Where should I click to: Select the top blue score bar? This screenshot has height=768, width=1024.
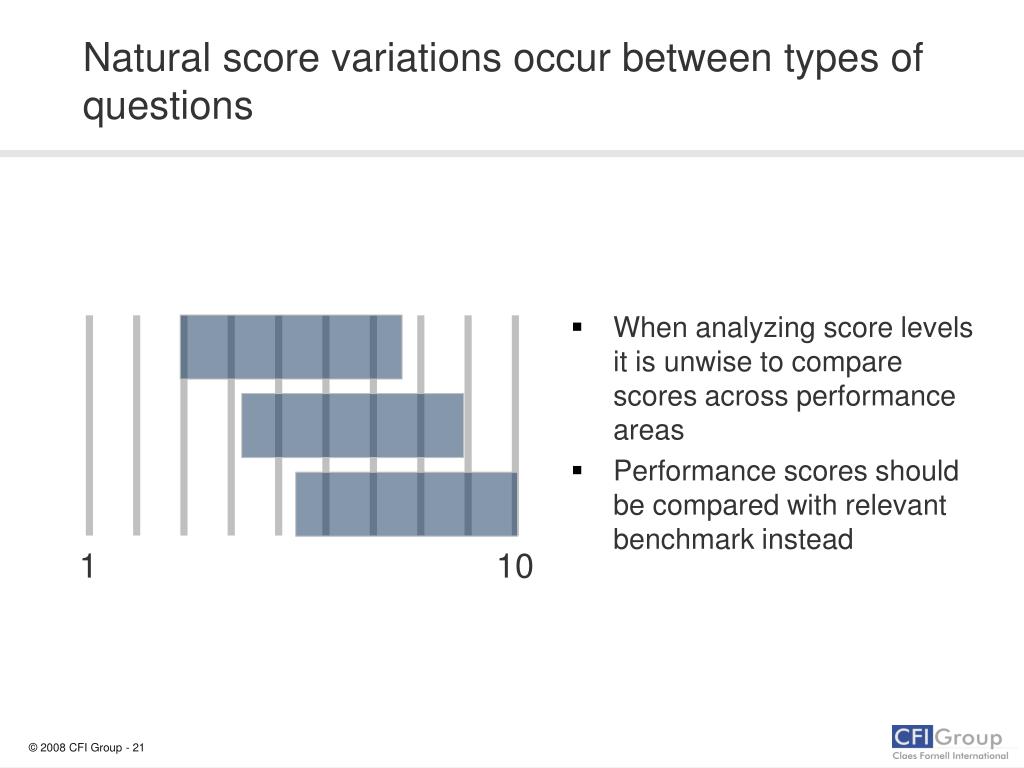tap(291, 347)
